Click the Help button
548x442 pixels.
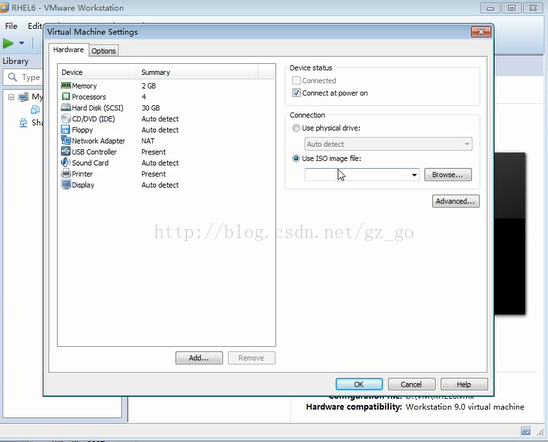tap(464, 384)
